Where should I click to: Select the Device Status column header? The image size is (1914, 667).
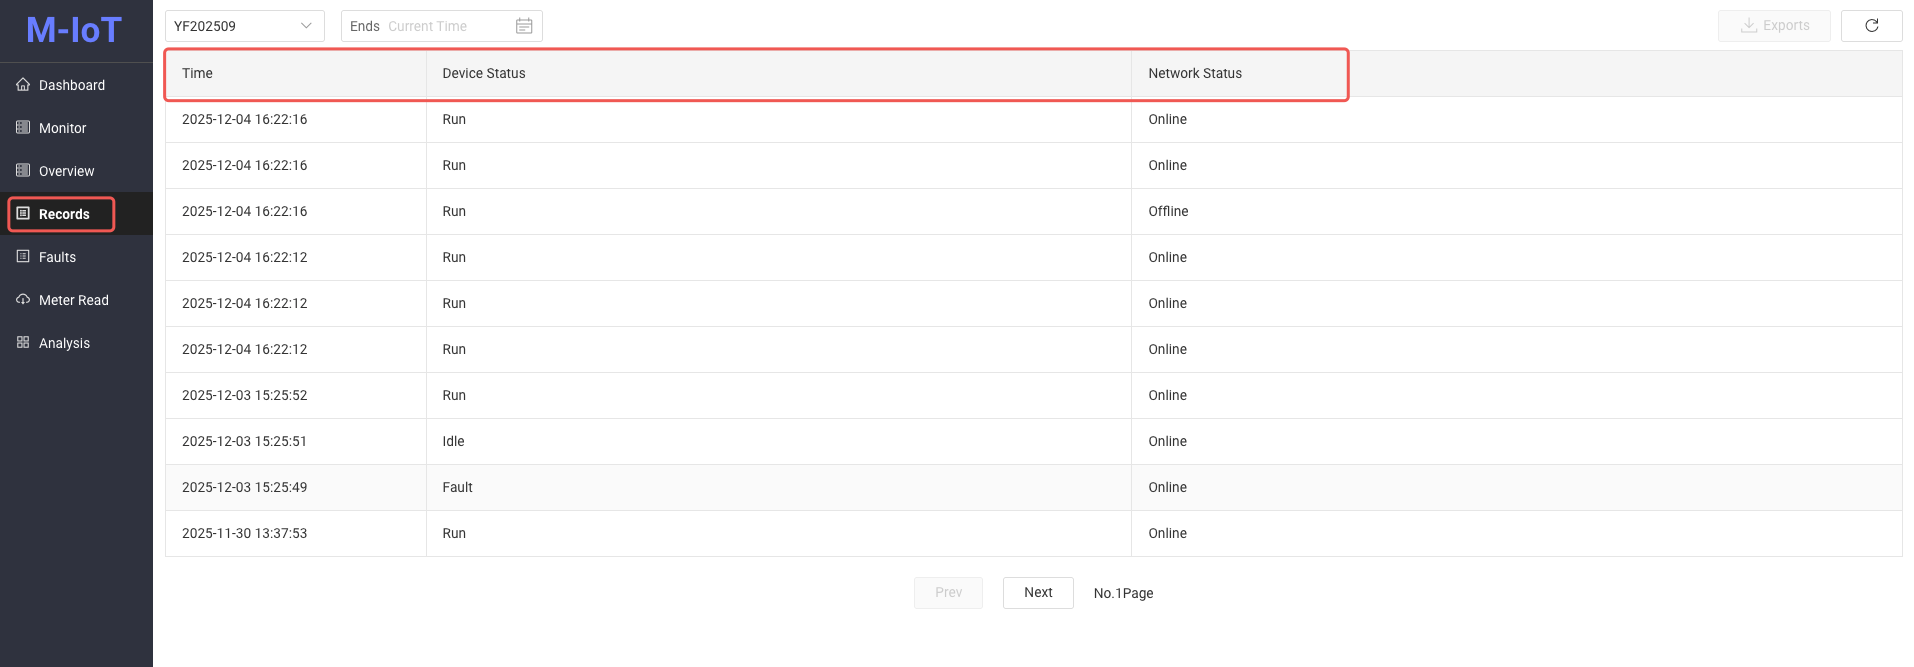point(484,73)
